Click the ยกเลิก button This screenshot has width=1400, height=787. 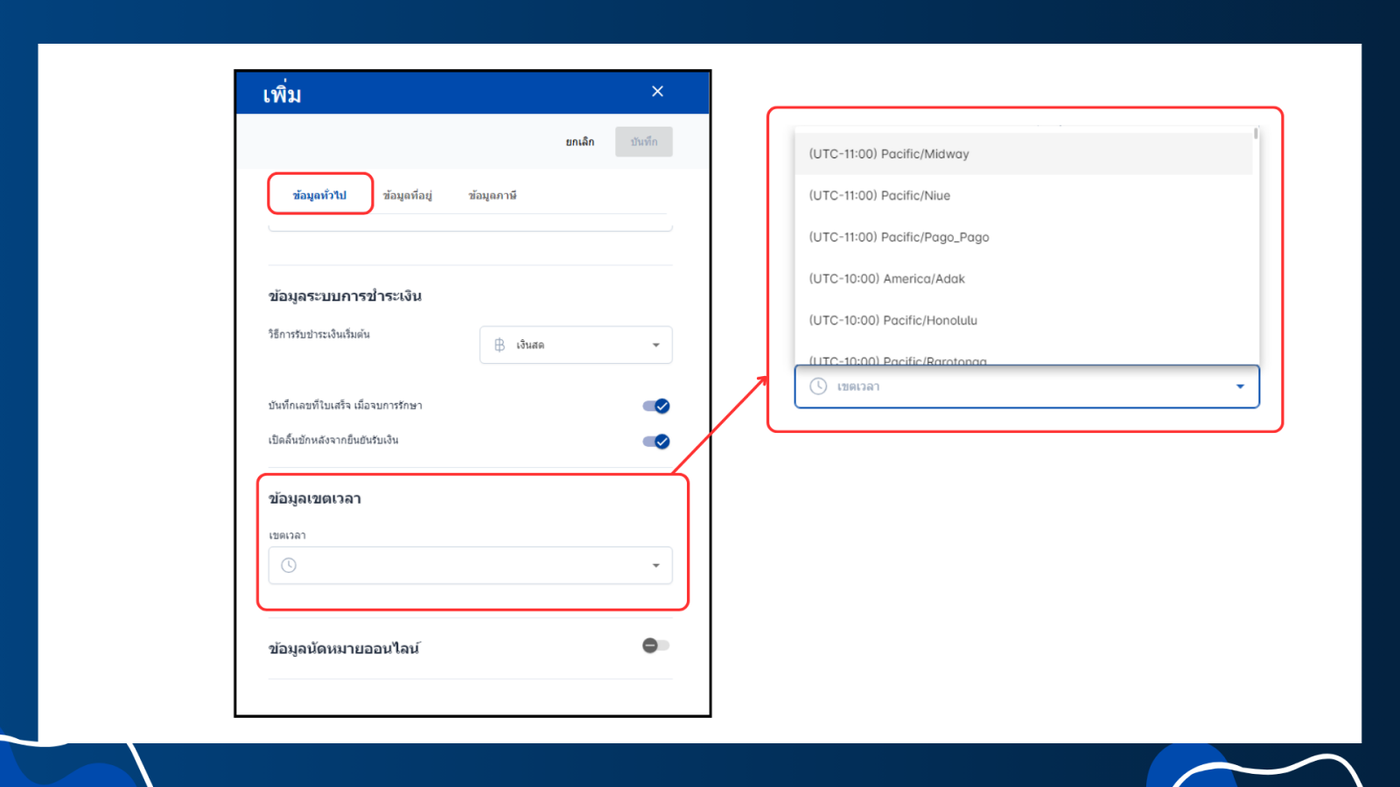coord(580,142)
